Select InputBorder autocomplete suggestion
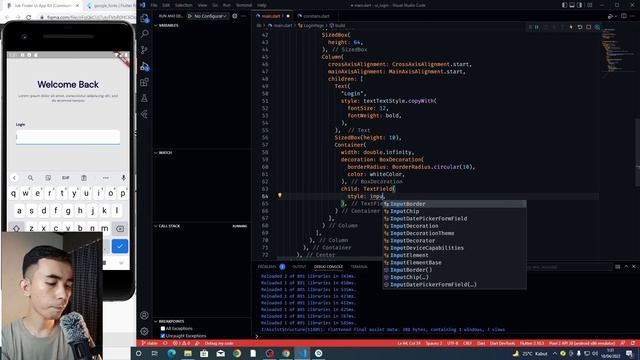This screenshot has height=360, width=640. pyautogui.click(x=454, y=204)
